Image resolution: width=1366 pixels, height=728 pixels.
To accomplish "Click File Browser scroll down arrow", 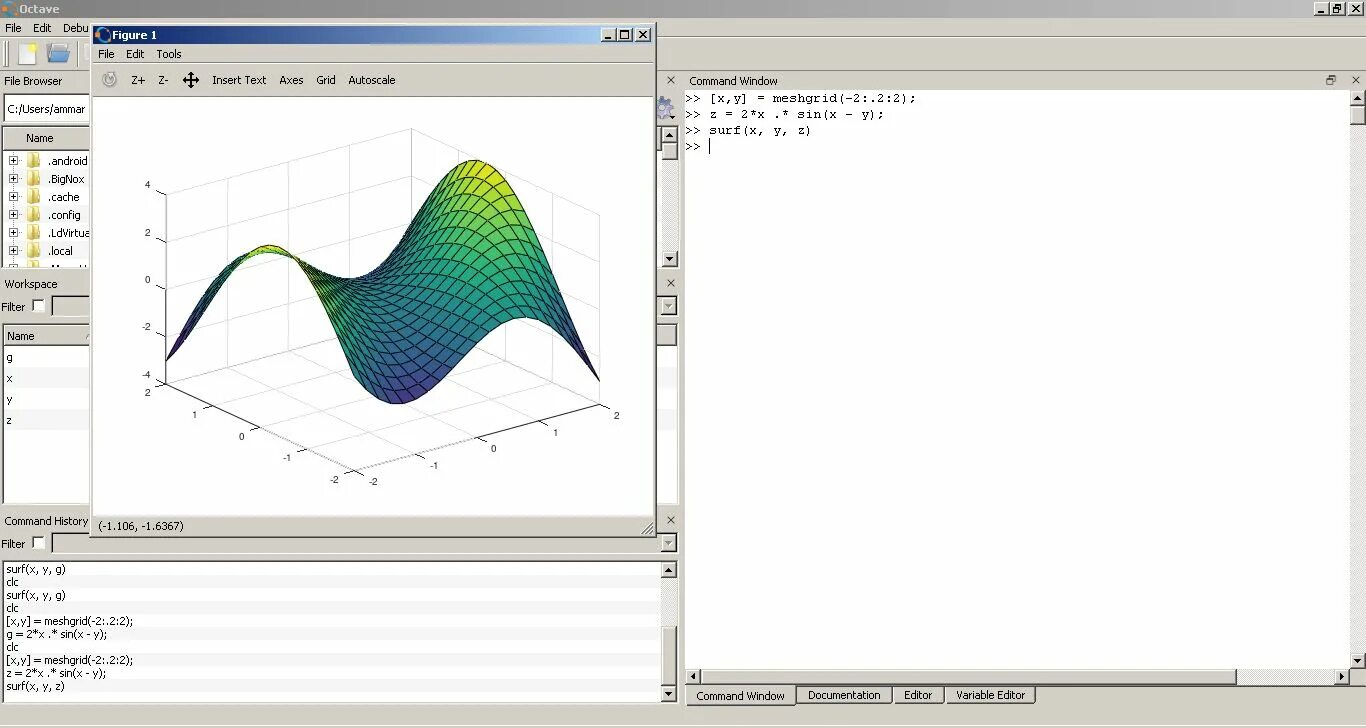I will point(669,259).
